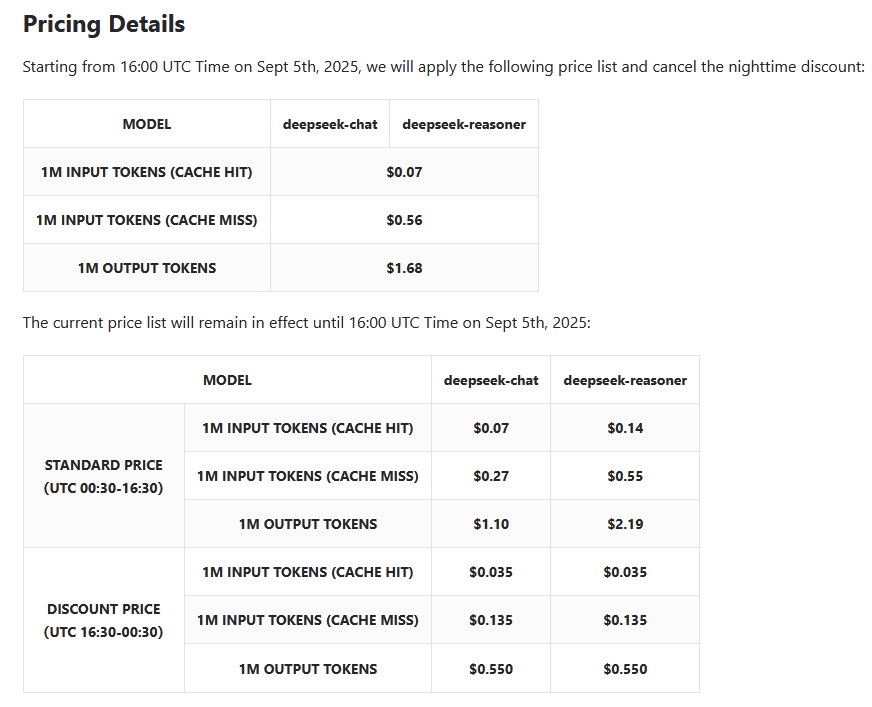The height and width of the screenshot is (707, 872).
Task: Click "1M INPUT TOKENS (CACHE HIT)" in the discount section
Action: [x=308, y=572]
